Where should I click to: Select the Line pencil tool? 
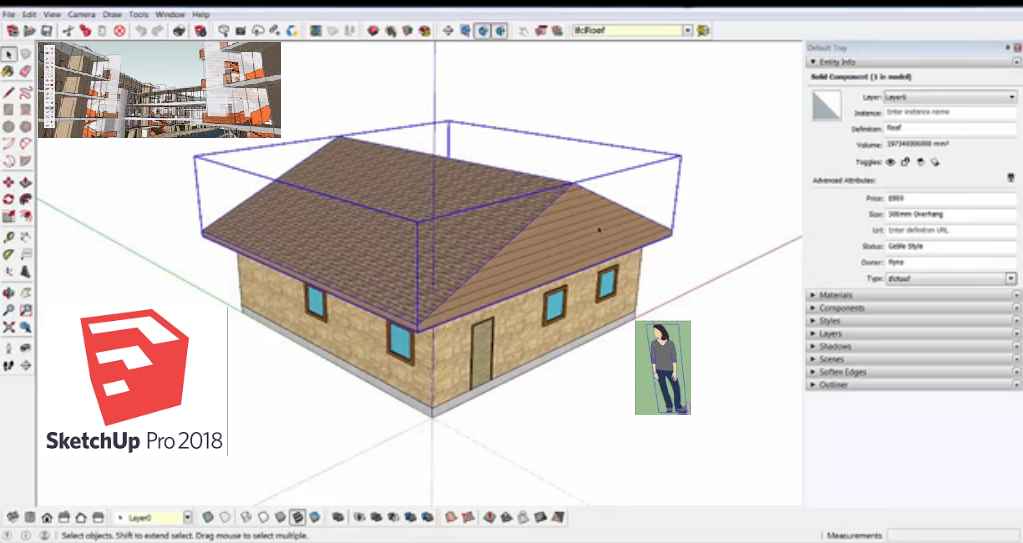[x=9, y=92]
